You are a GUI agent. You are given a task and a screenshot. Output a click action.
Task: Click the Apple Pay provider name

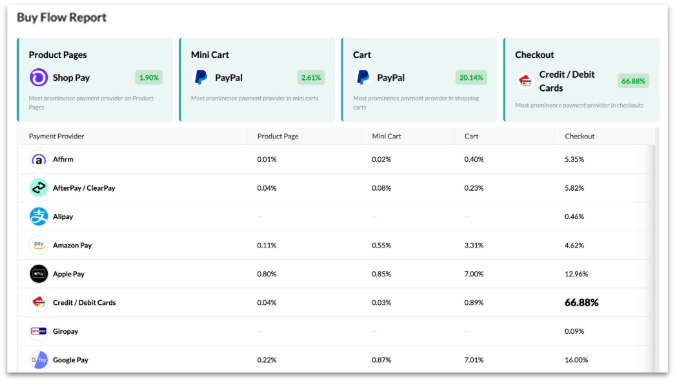(x=68, y=274)
